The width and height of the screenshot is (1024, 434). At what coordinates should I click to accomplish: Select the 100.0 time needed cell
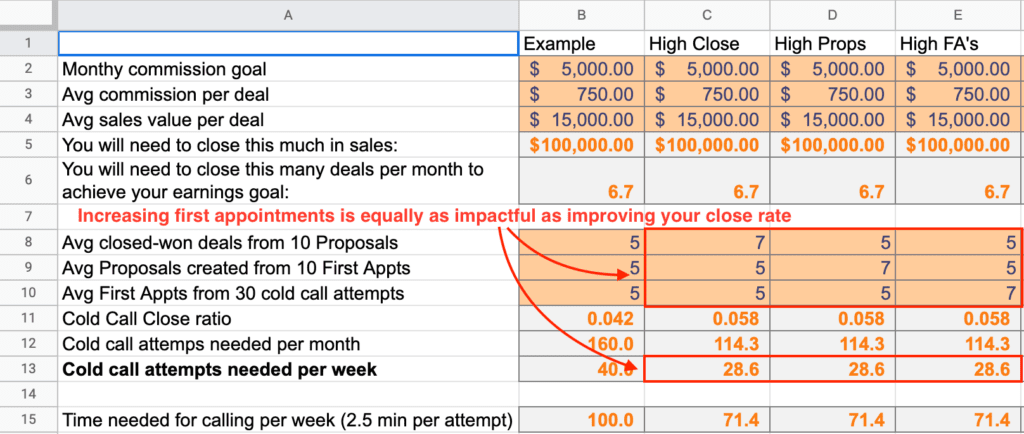581,420
